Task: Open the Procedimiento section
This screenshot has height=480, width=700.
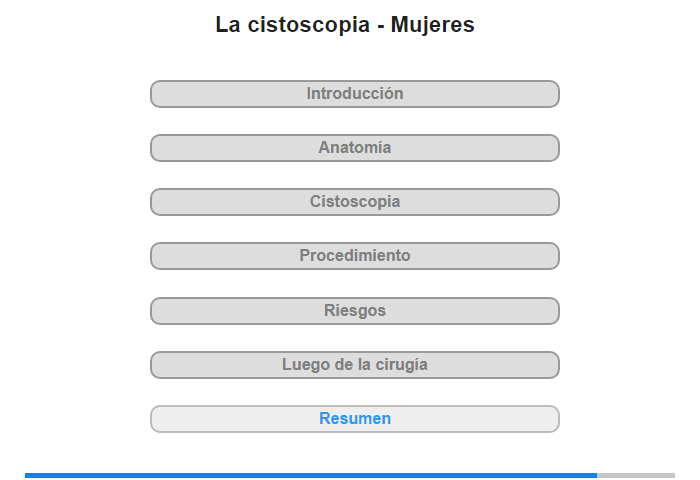Action: (354, 256)
